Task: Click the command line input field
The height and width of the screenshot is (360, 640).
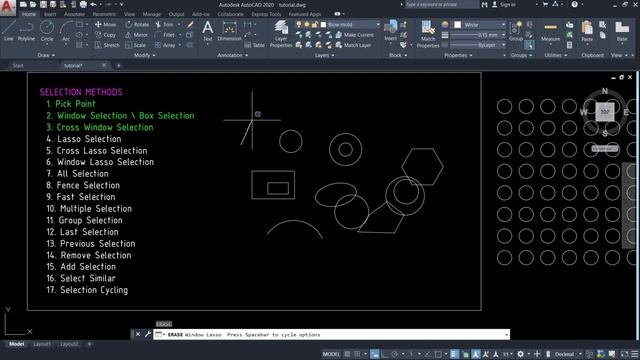Action: (331, 335)
